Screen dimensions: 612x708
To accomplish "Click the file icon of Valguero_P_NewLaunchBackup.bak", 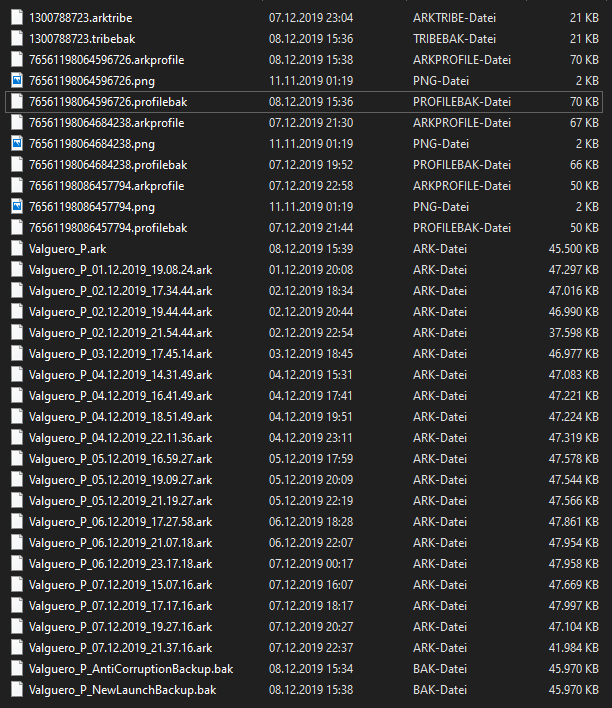I will [16, 689].
